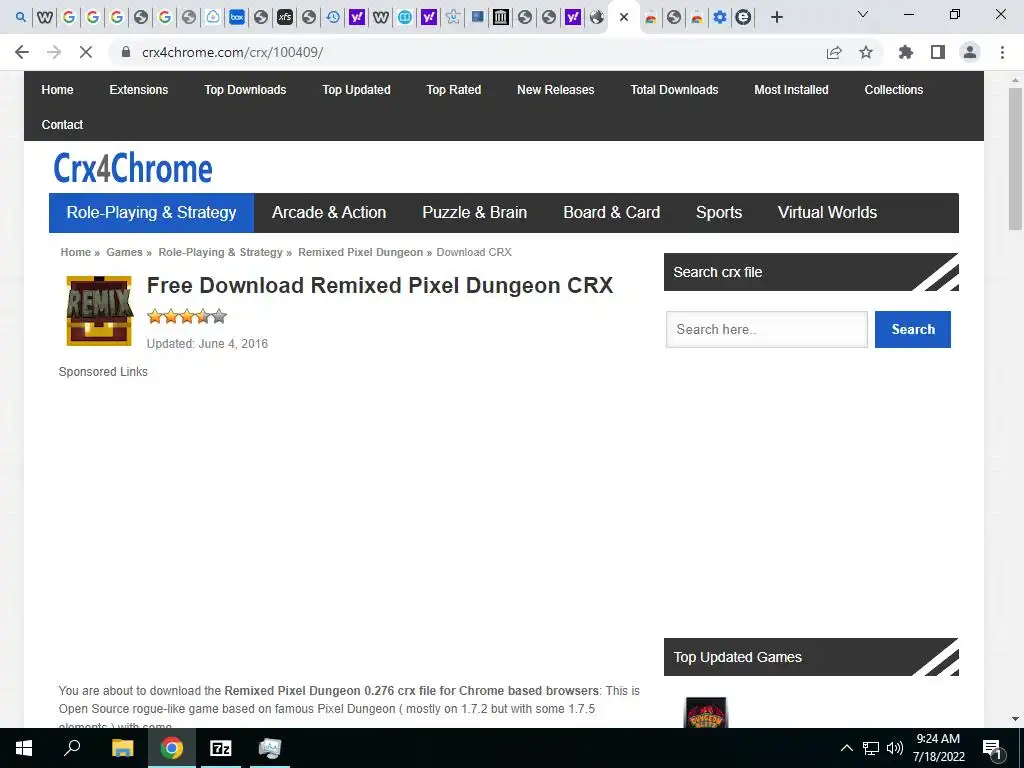The image size is (1024, 768).
Task: Follow Role-Playing & Strategy breadcrumb link
Action: click(220, 252)
